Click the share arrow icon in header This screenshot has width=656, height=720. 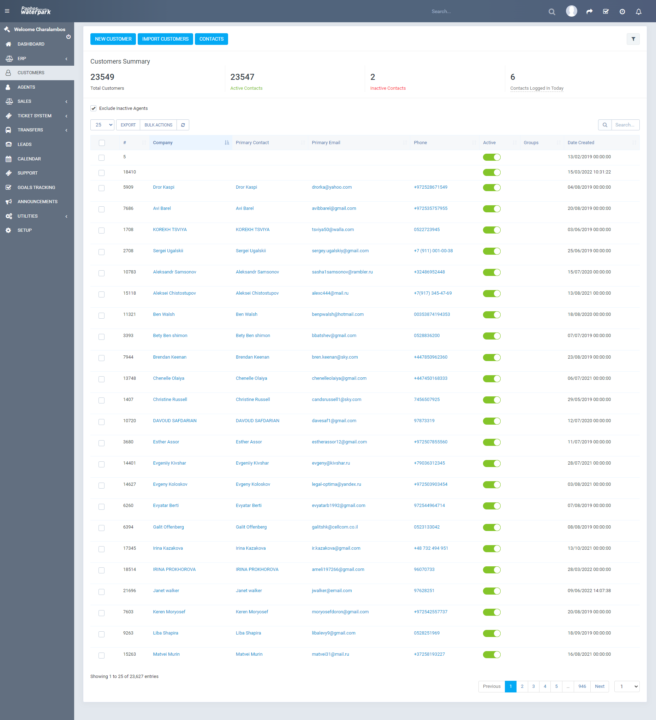coord(589,11)
